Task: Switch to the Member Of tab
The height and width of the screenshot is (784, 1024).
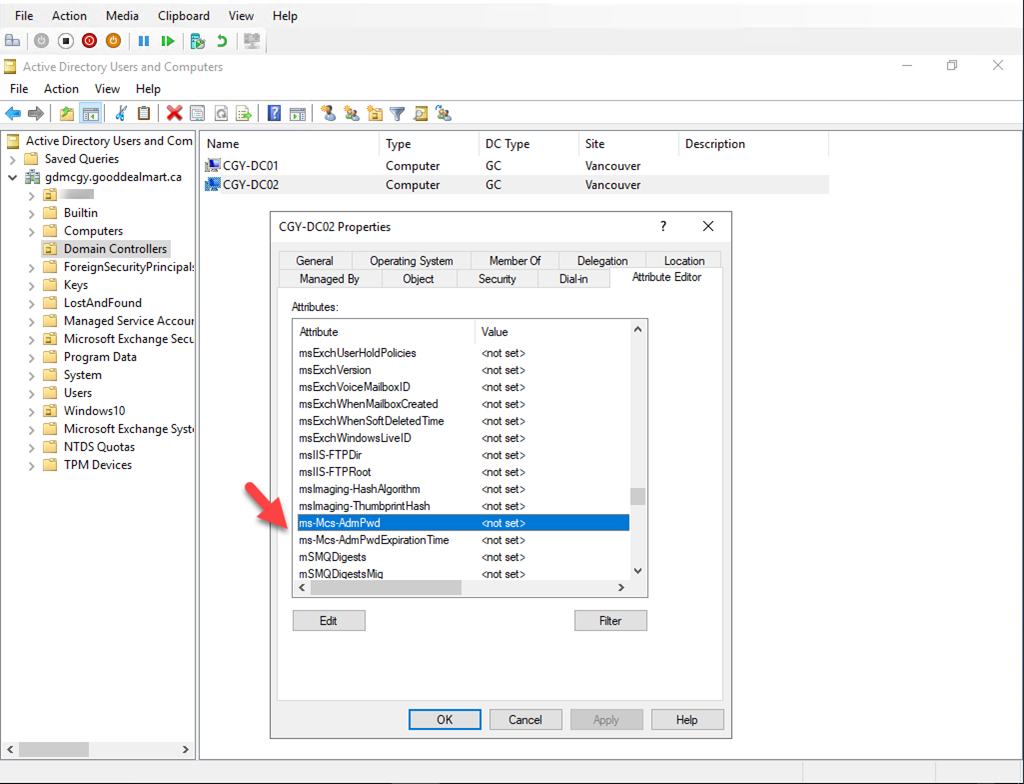Action: point(515,261)
